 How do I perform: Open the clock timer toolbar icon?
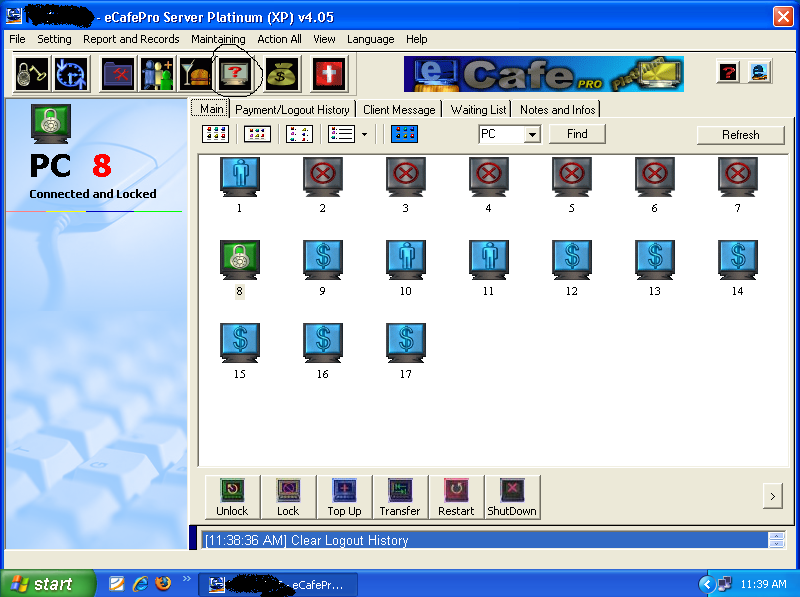(72, 74)
